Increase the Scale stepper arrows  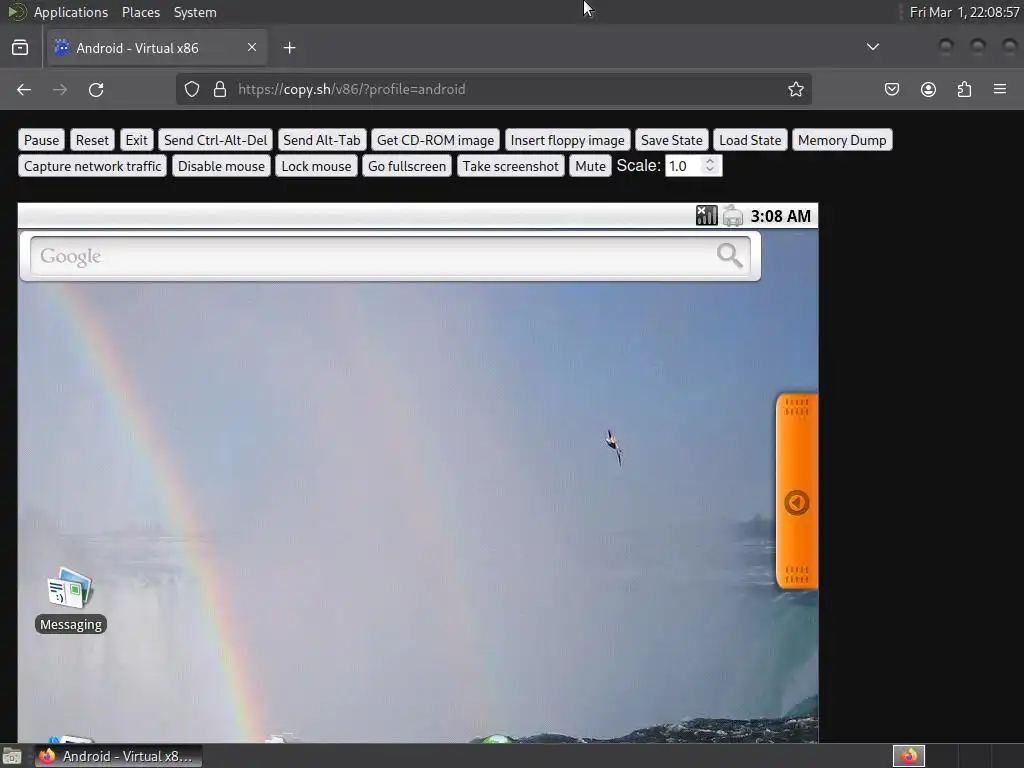[710, 161]
